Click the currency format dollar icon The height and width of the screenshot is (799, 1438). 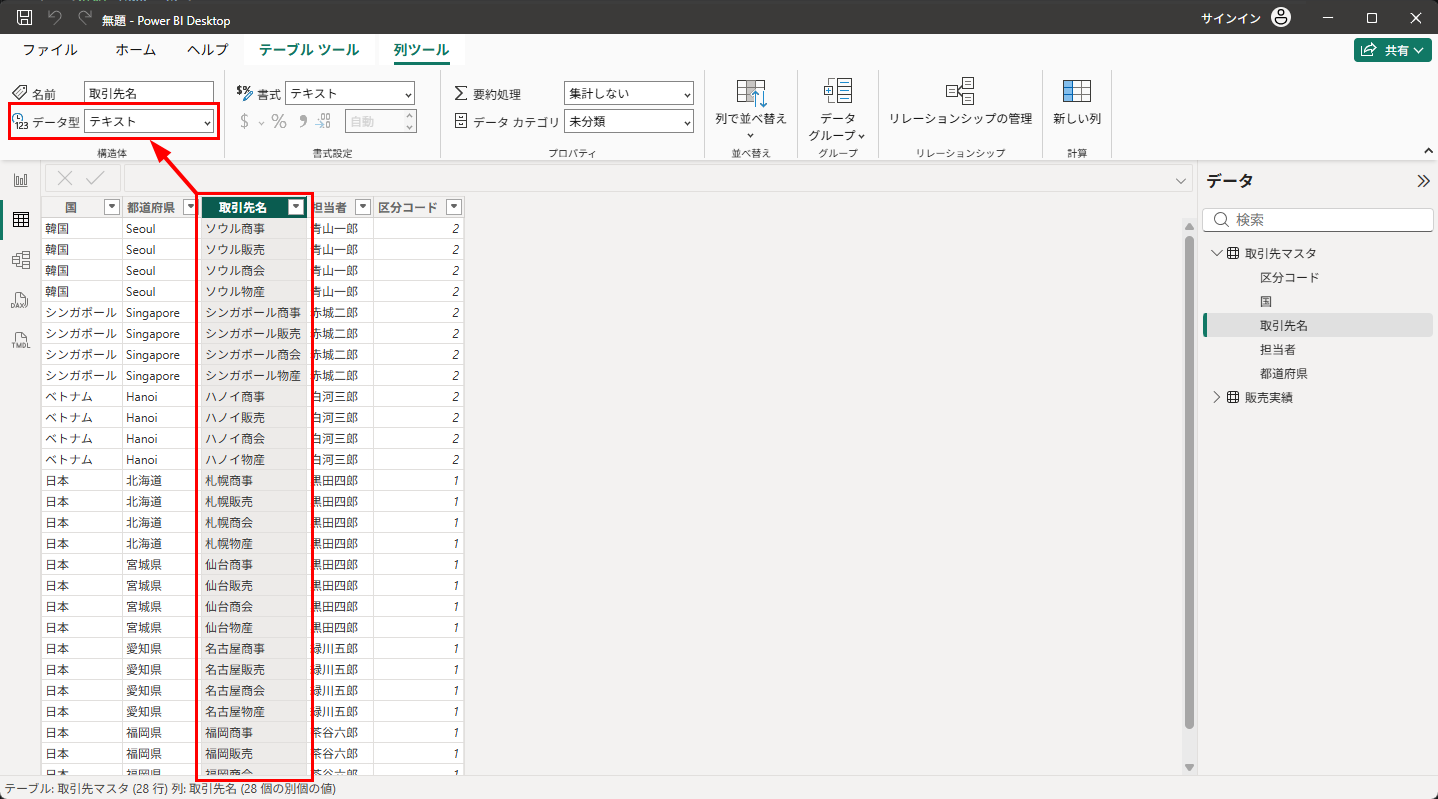[x=245, y=121]
